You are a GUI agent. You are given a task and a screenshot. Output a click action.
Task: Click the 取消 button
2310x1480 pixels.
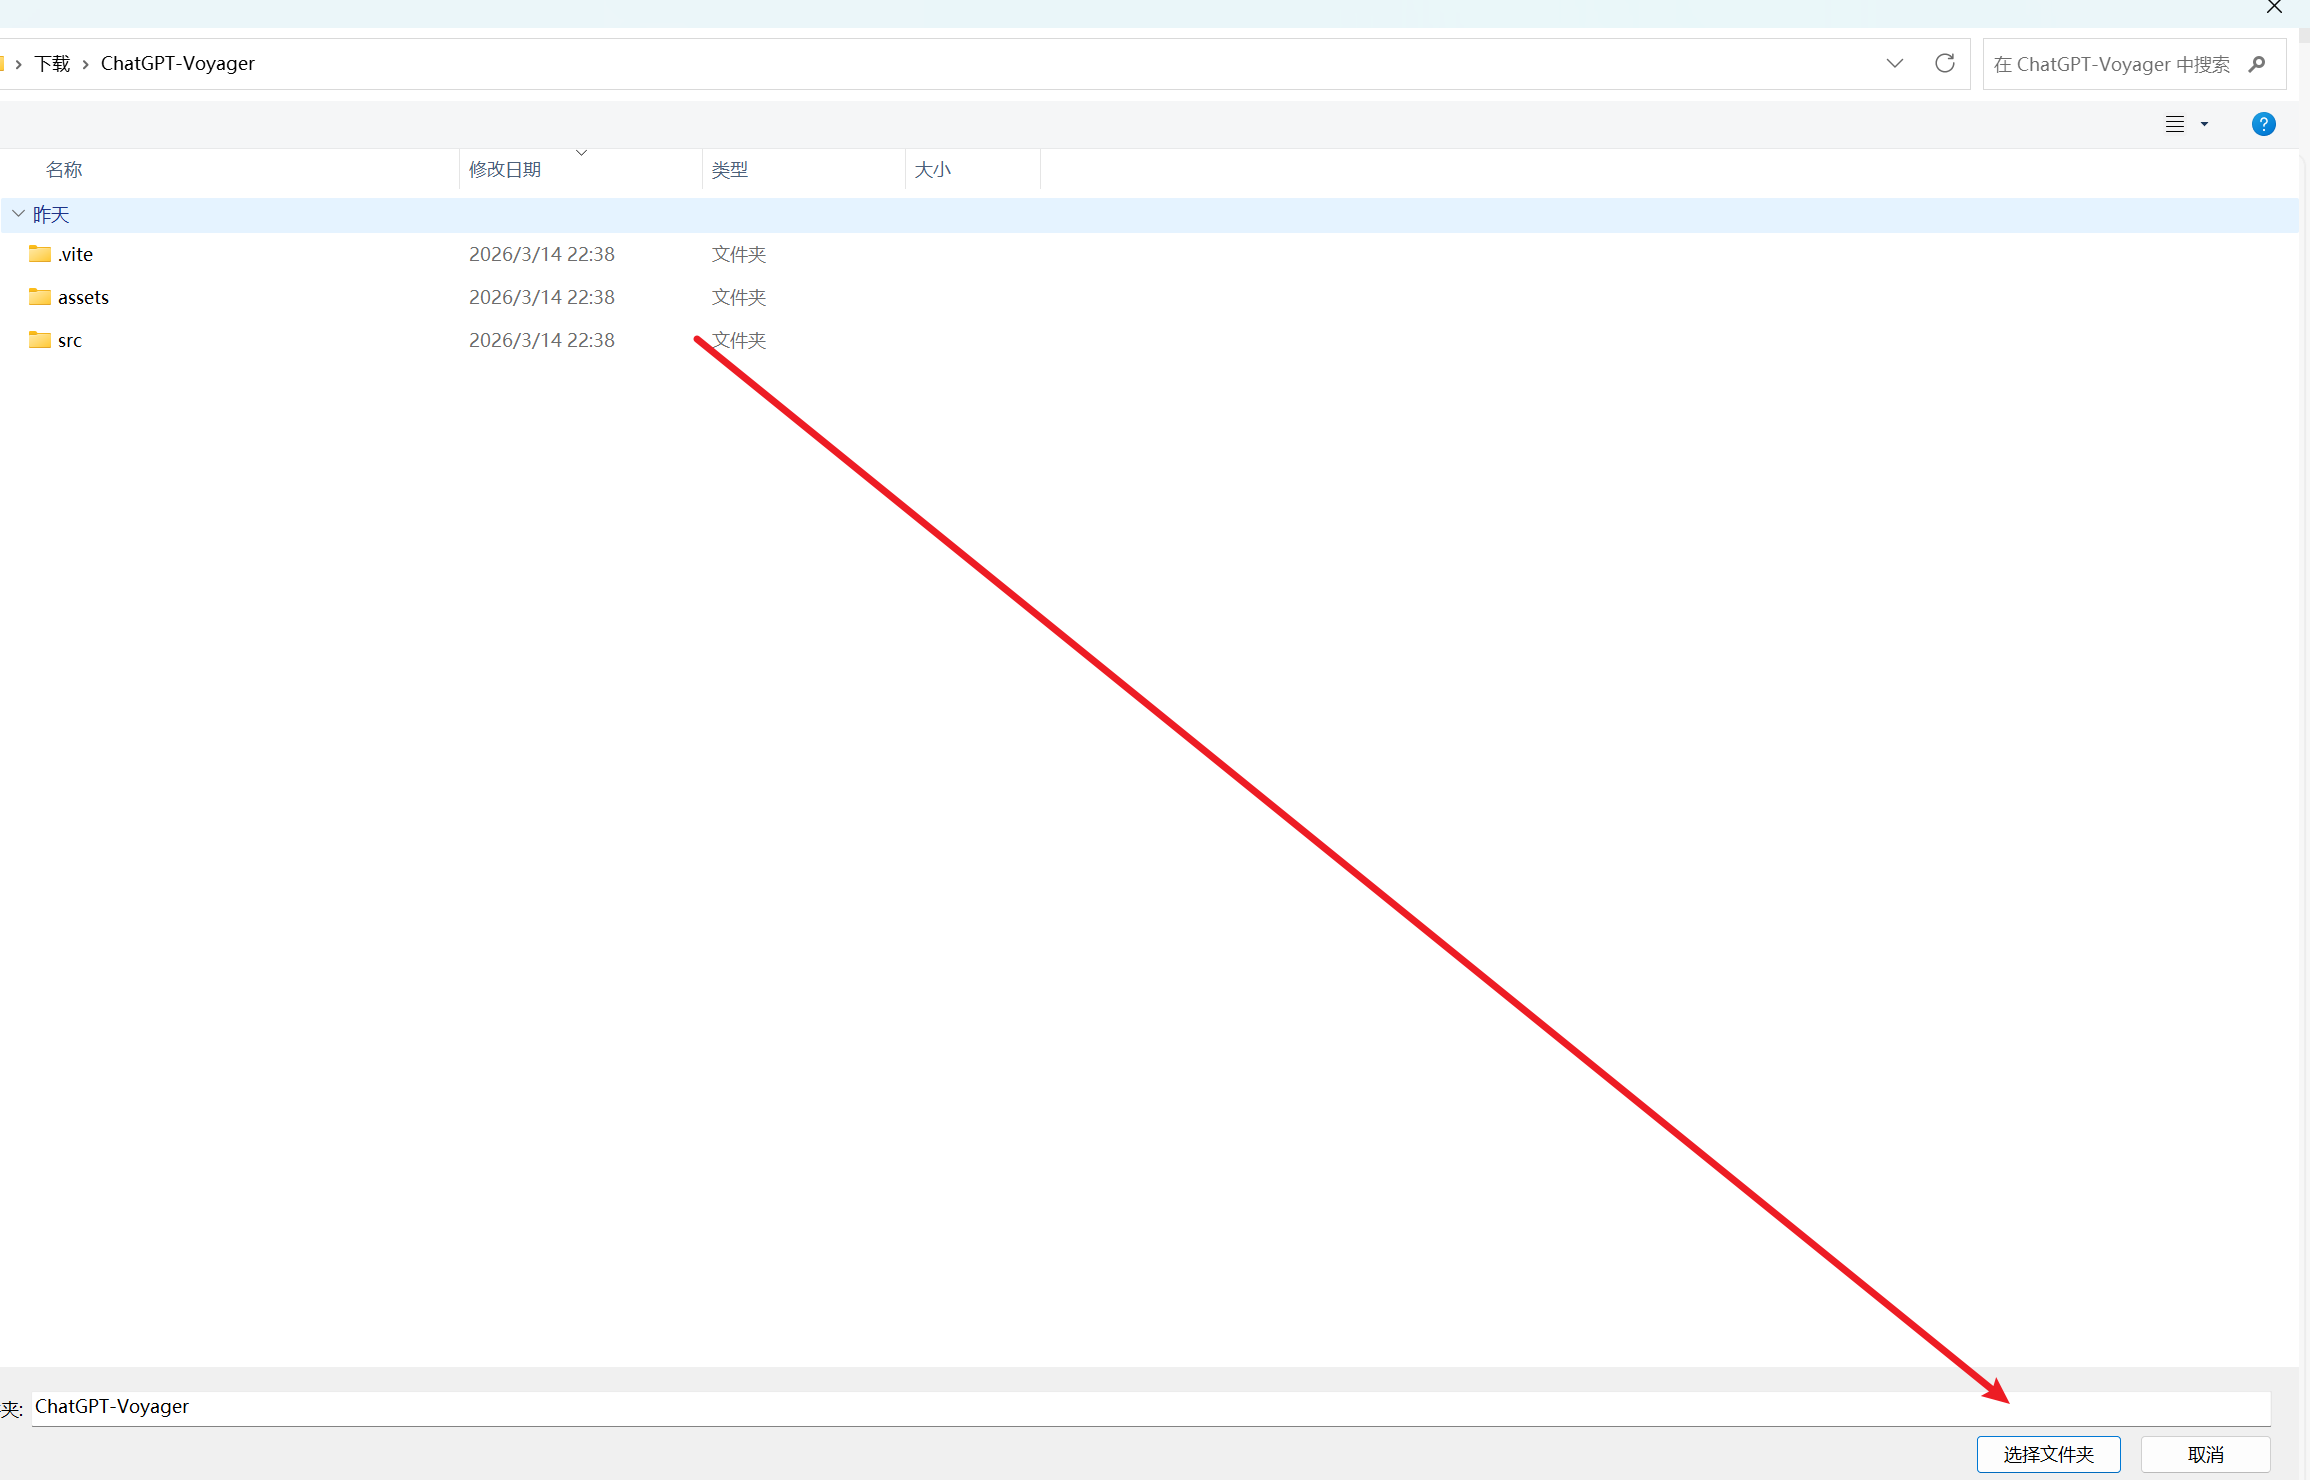tap(2205, 1454)
